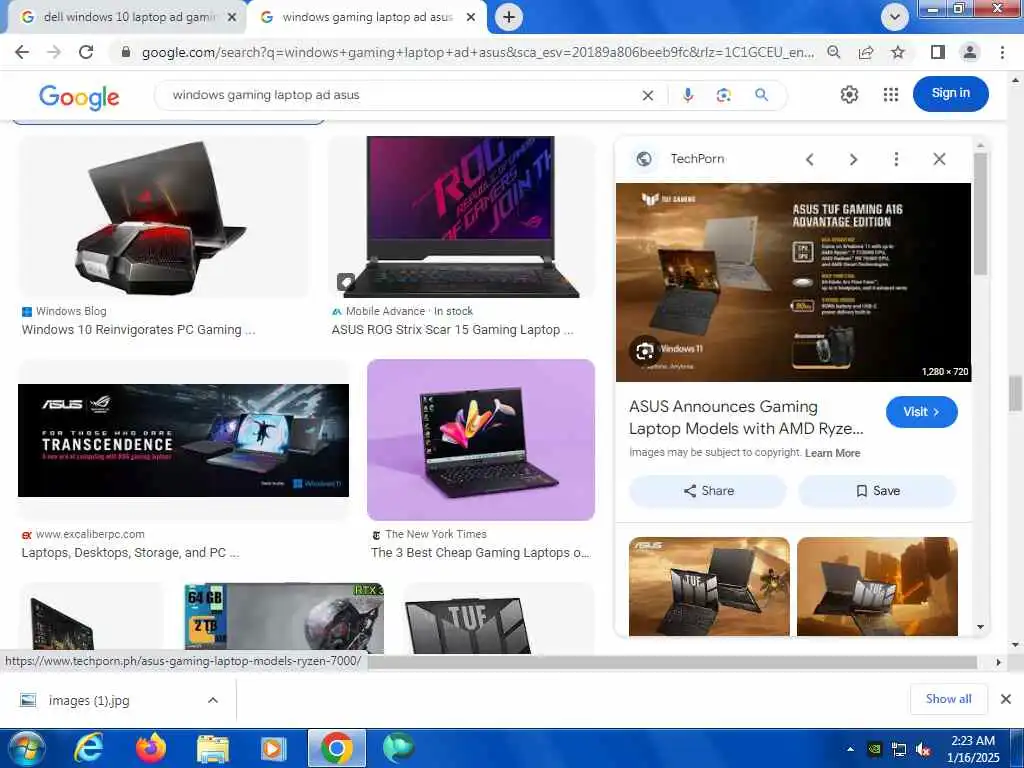Go back with the browser back arrow
1024x768 pixels.
pyautogui.click(x=22, y=52)
